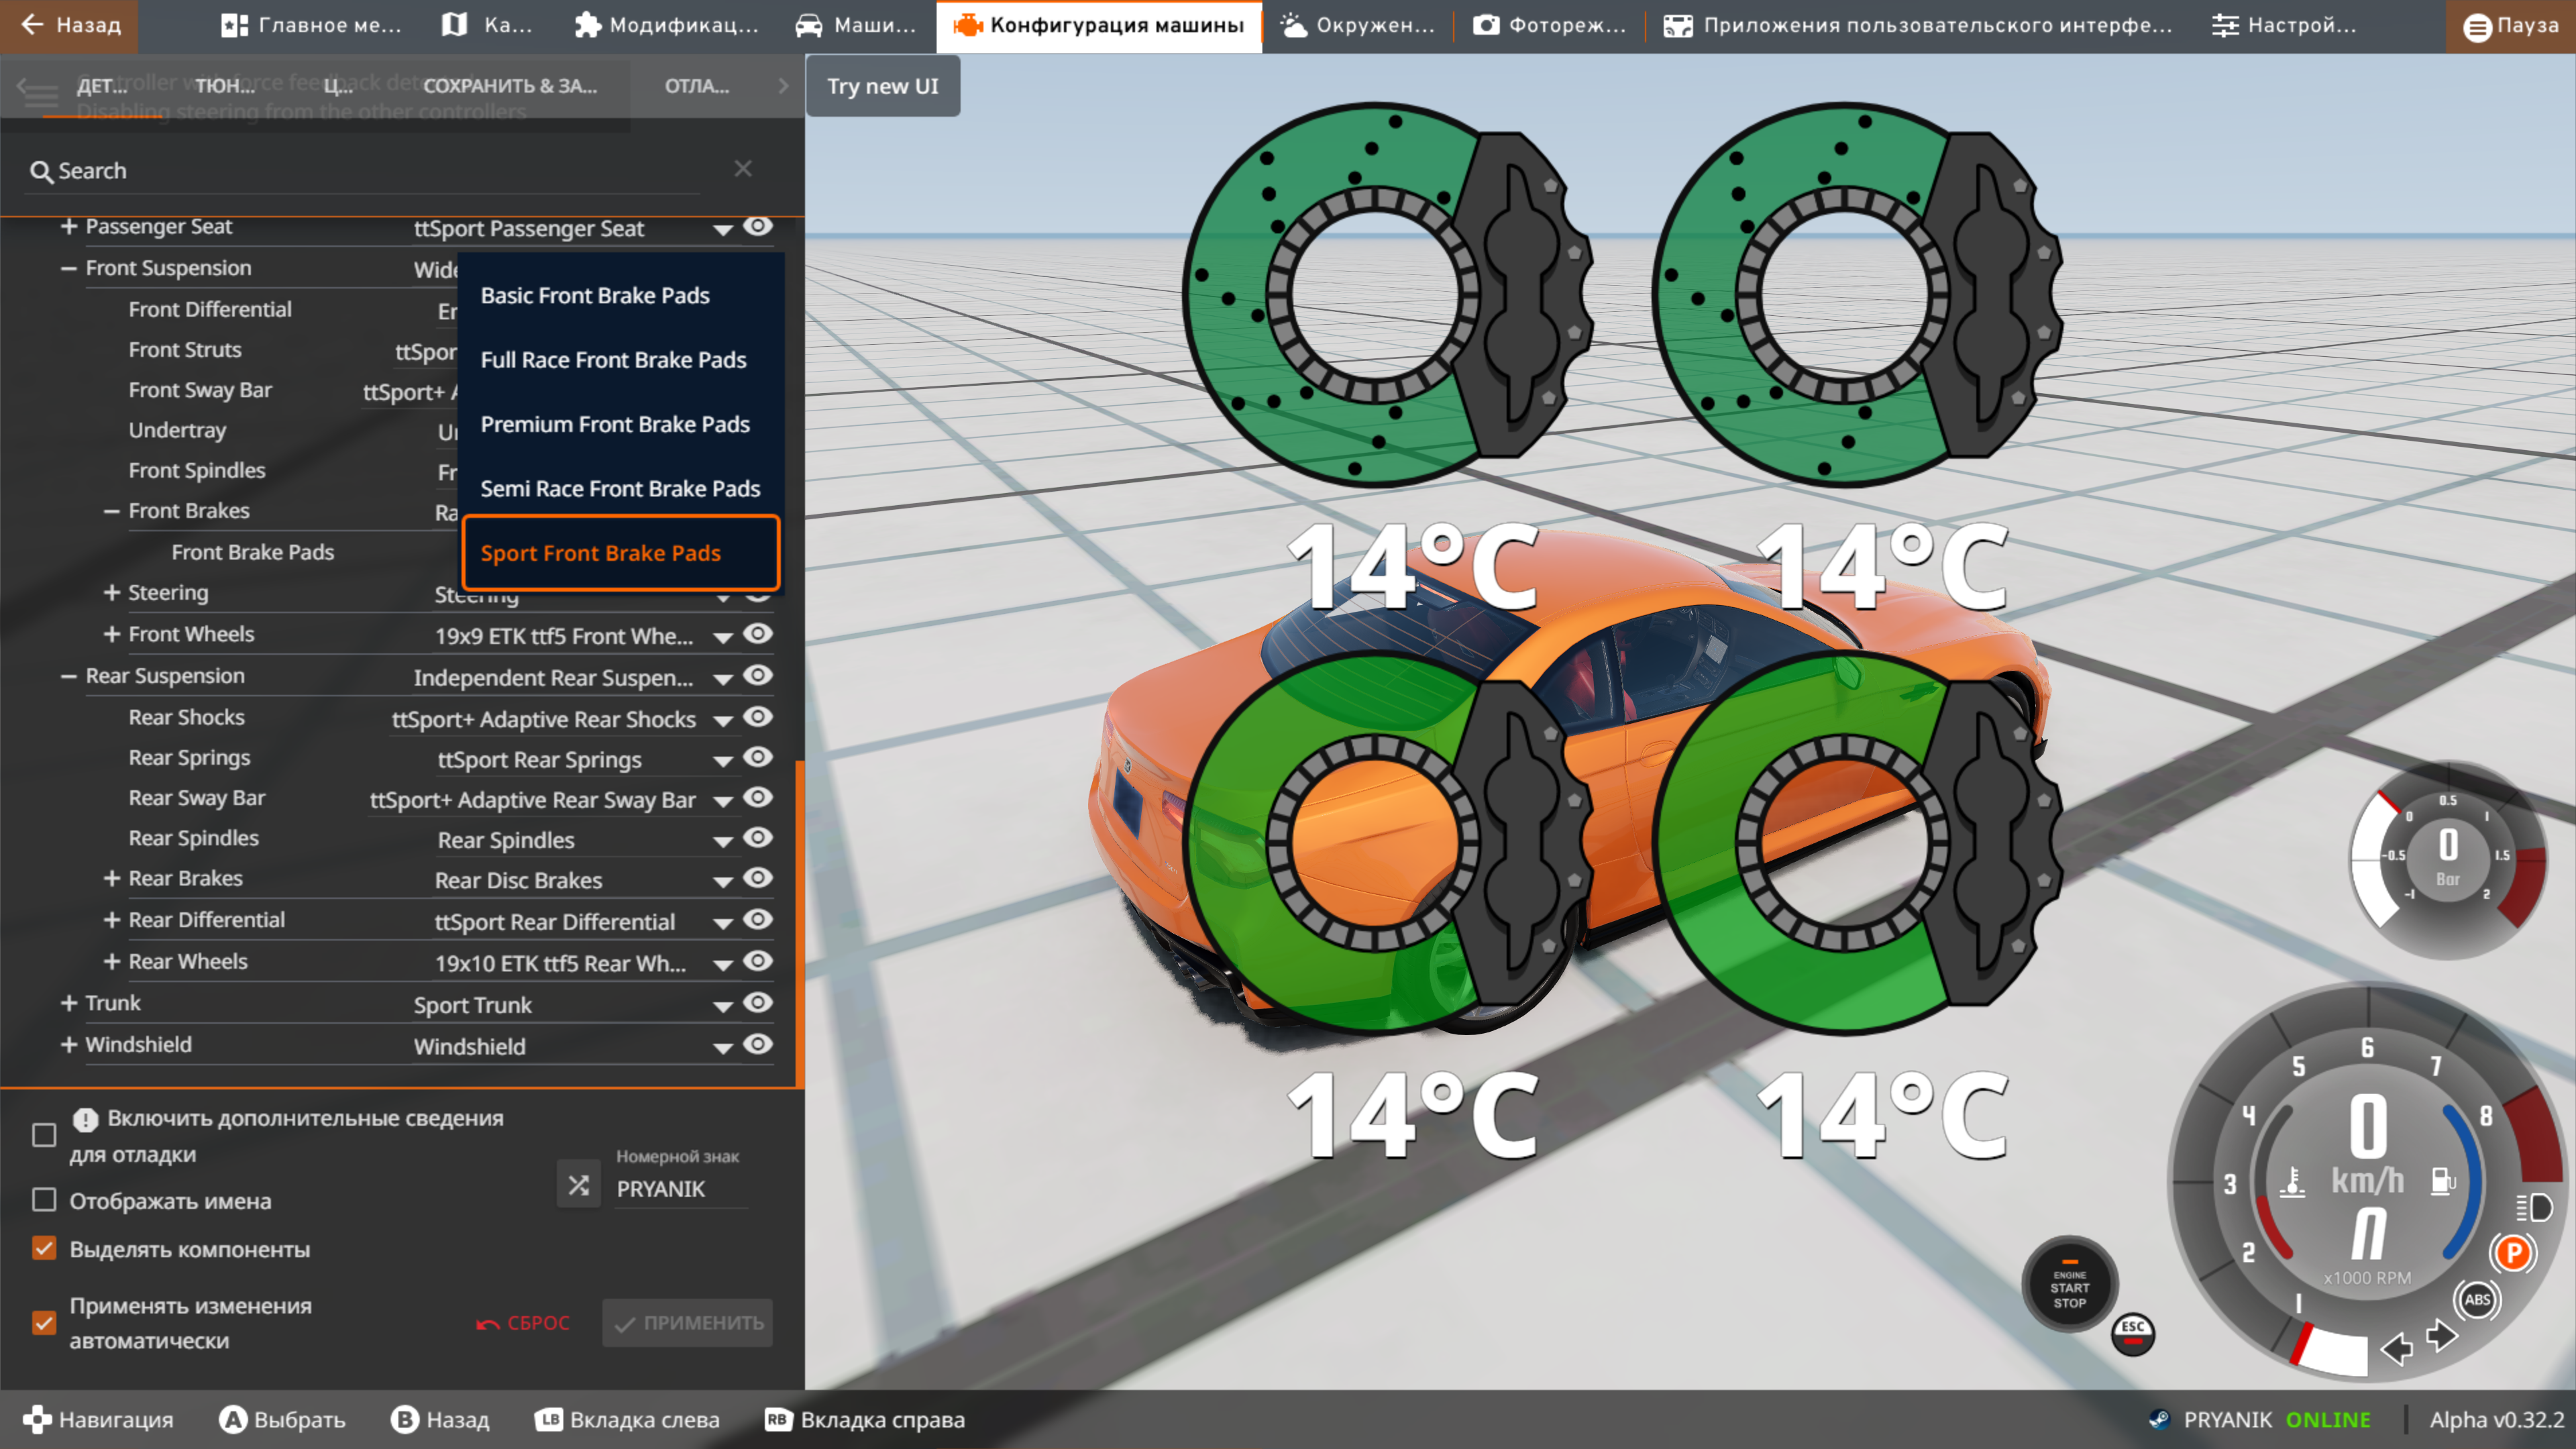Clear the search field with X
The image size is (2576, 1449).
[x=742, y=169]
